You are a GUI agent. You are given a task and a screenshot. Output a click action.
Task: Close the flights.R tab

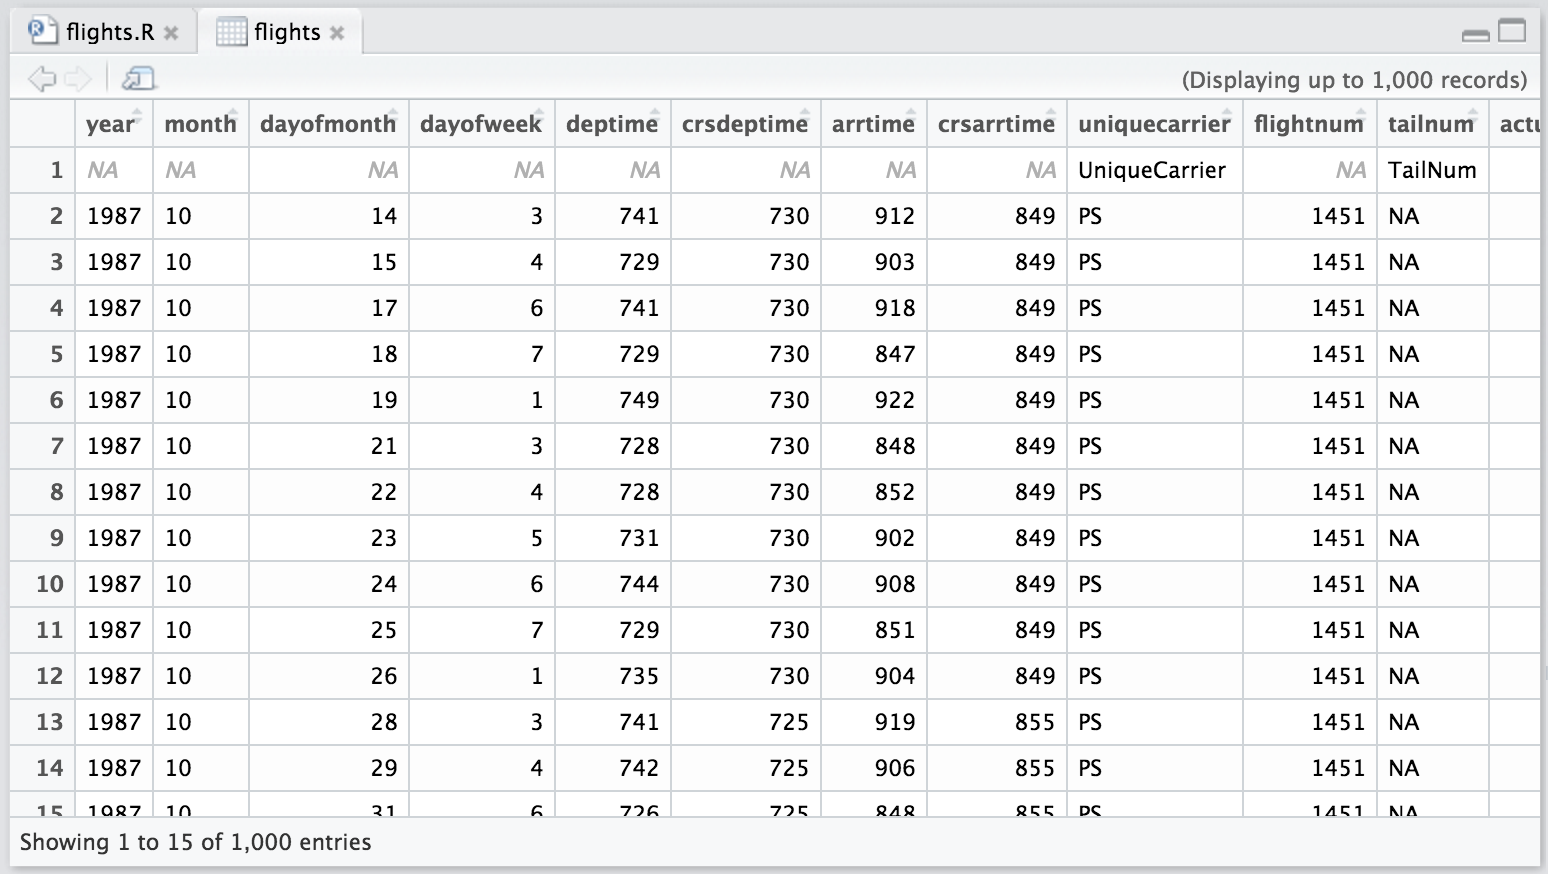(x=171, y=33)
